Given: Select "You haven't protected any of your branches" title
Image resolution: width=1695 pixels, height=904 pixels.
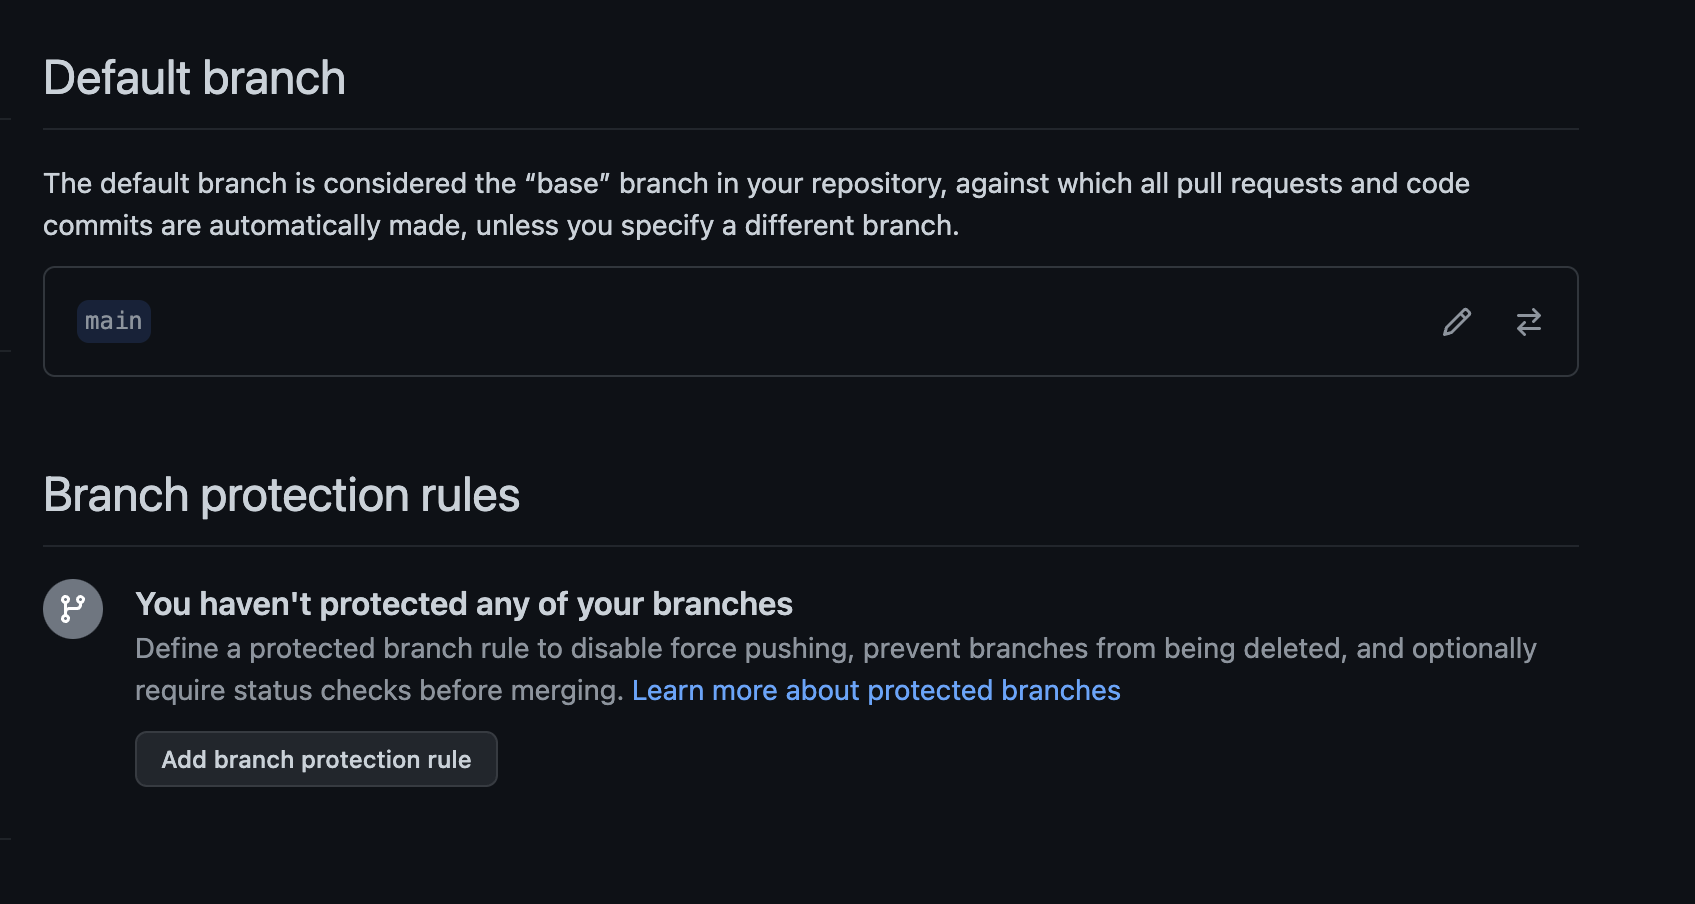Looking at the screenshot, I should click(464, 604).
